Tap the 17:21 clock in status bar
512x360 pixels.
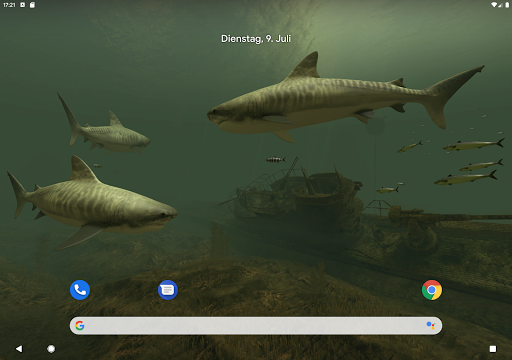(9, 5)
